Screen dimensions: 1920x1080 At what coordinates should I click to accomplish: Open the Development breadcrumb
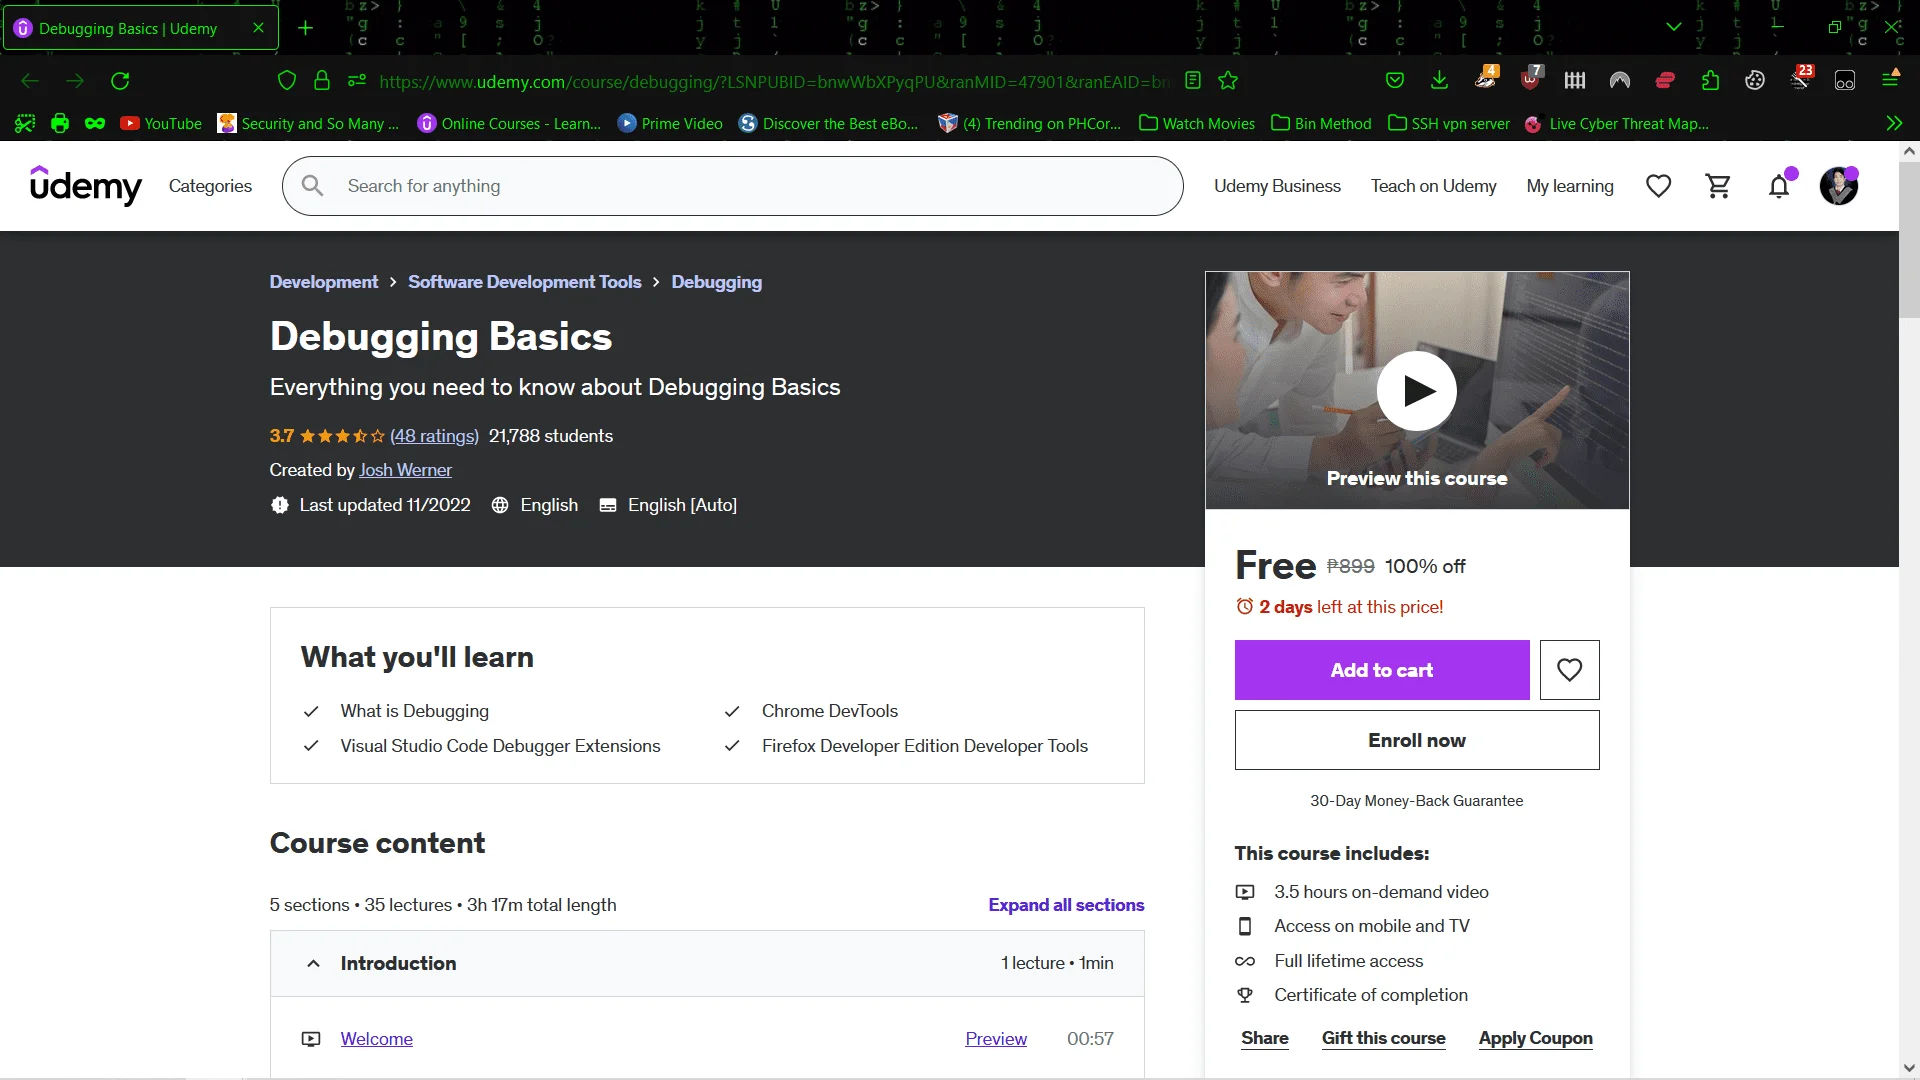[x=324, y=282]
